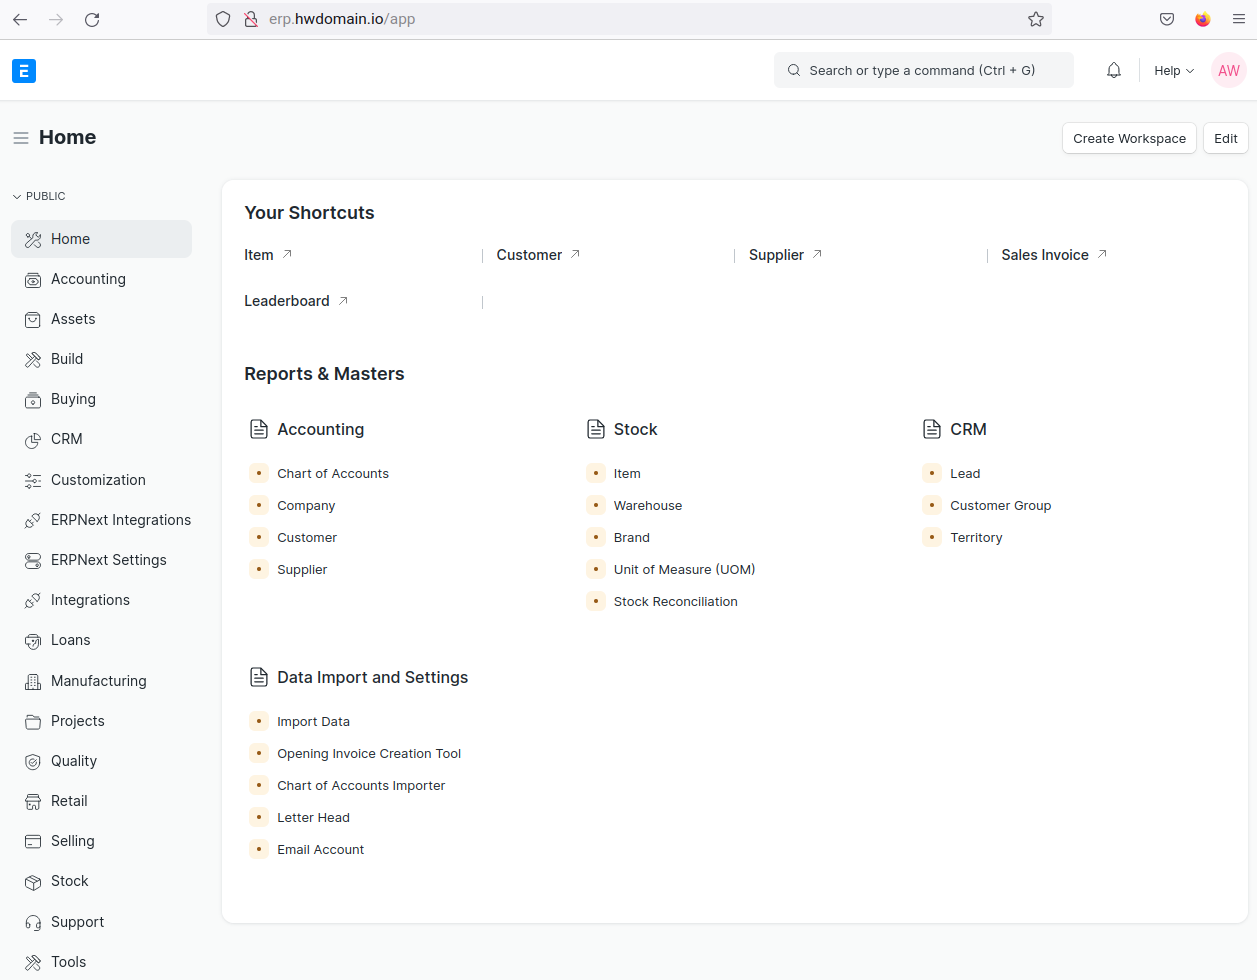Open Opening Invoice Creation Tool link
Viewport: 1257px width, 980px height.
(369, 754)
